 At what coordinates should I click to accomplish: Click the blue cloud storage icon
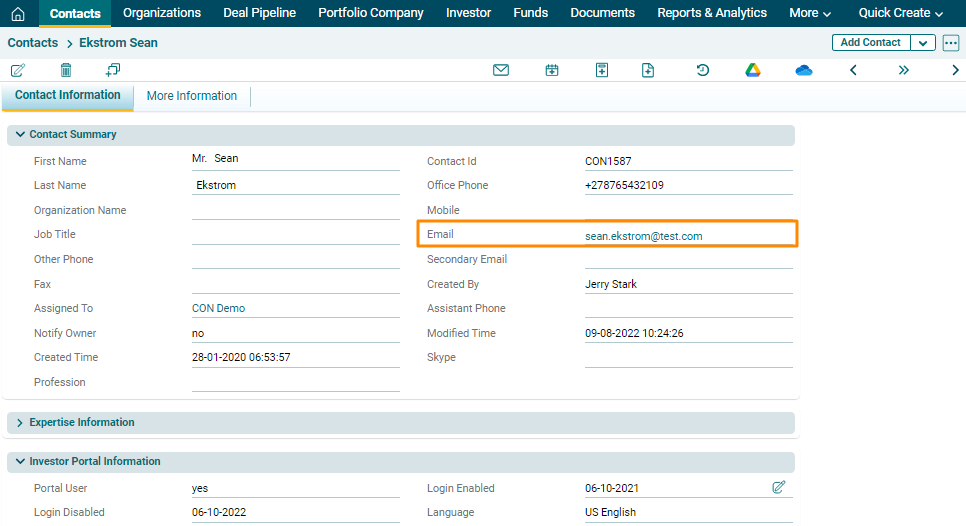[804, 70]
